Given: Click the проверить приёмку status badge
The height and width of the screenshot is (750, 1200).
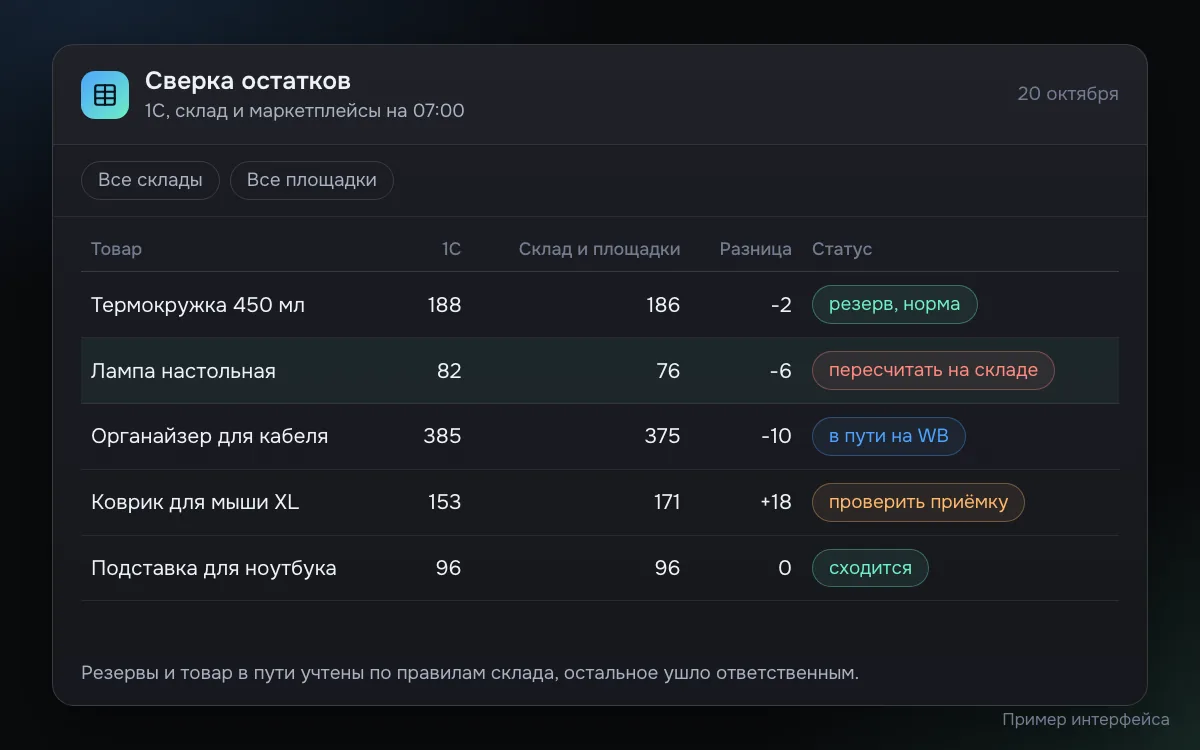Looking at the screenshot, I should click(918, 502).
